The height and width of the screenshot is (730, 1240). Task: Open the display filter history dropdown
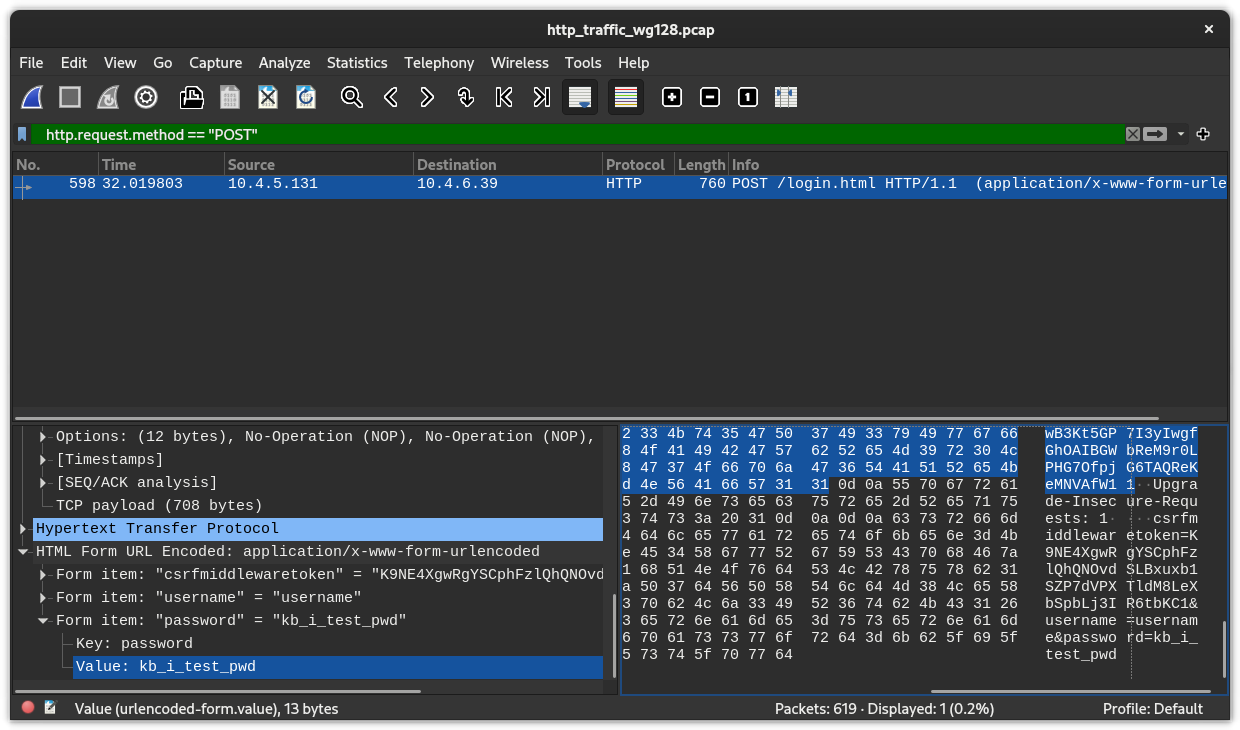(1181, 134)
